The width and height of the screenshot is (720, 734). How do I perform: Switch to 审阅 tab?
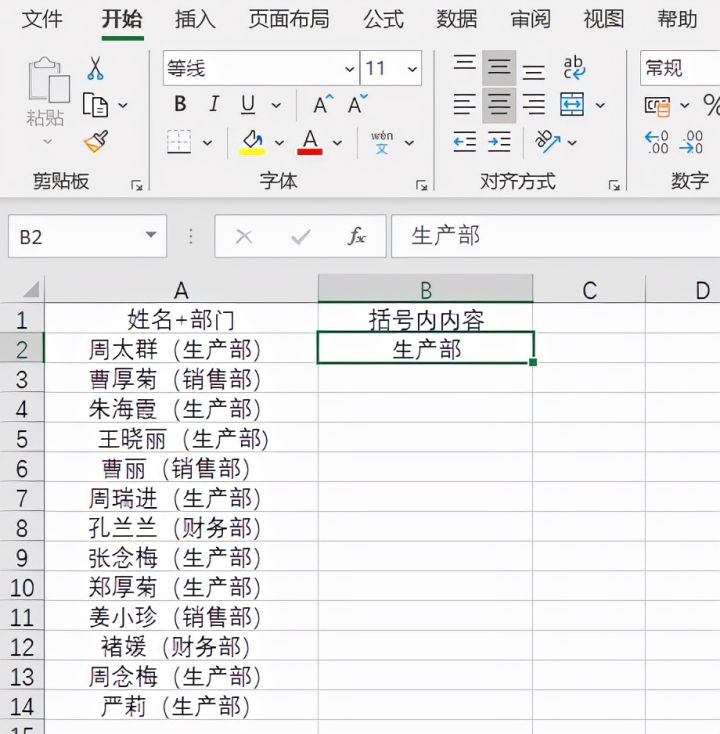click(530, 19)
